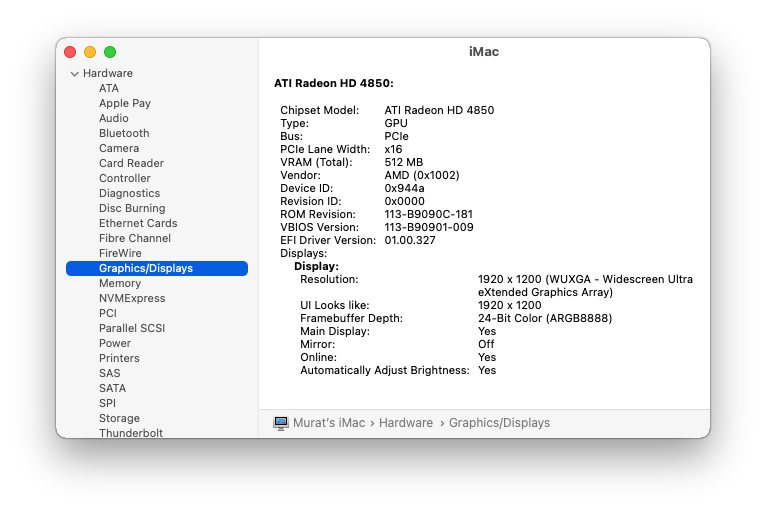Click the Mirror value Off
The width and height of the screenshot is (766, 512).
tap(486, 344)
